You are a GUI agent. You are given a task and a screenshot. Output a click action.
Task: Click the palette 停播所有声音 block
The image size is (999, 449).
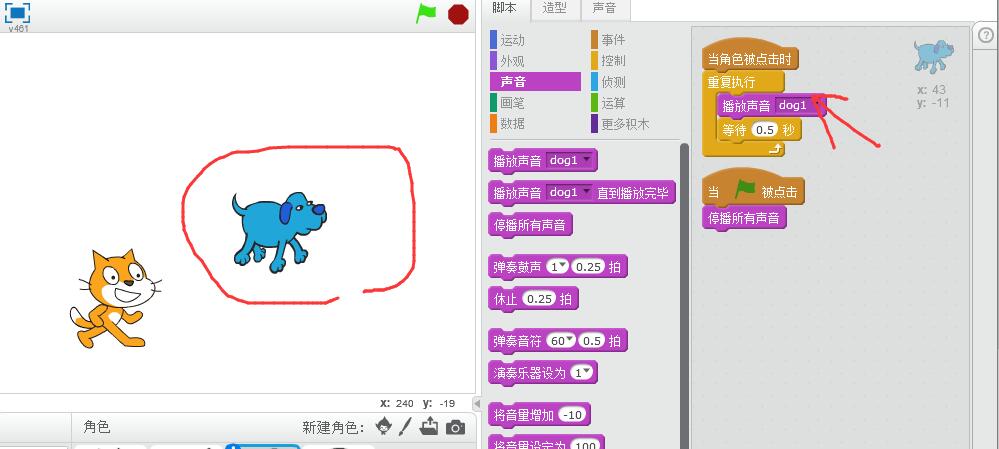pyautogui.click(x=531, y=225)
